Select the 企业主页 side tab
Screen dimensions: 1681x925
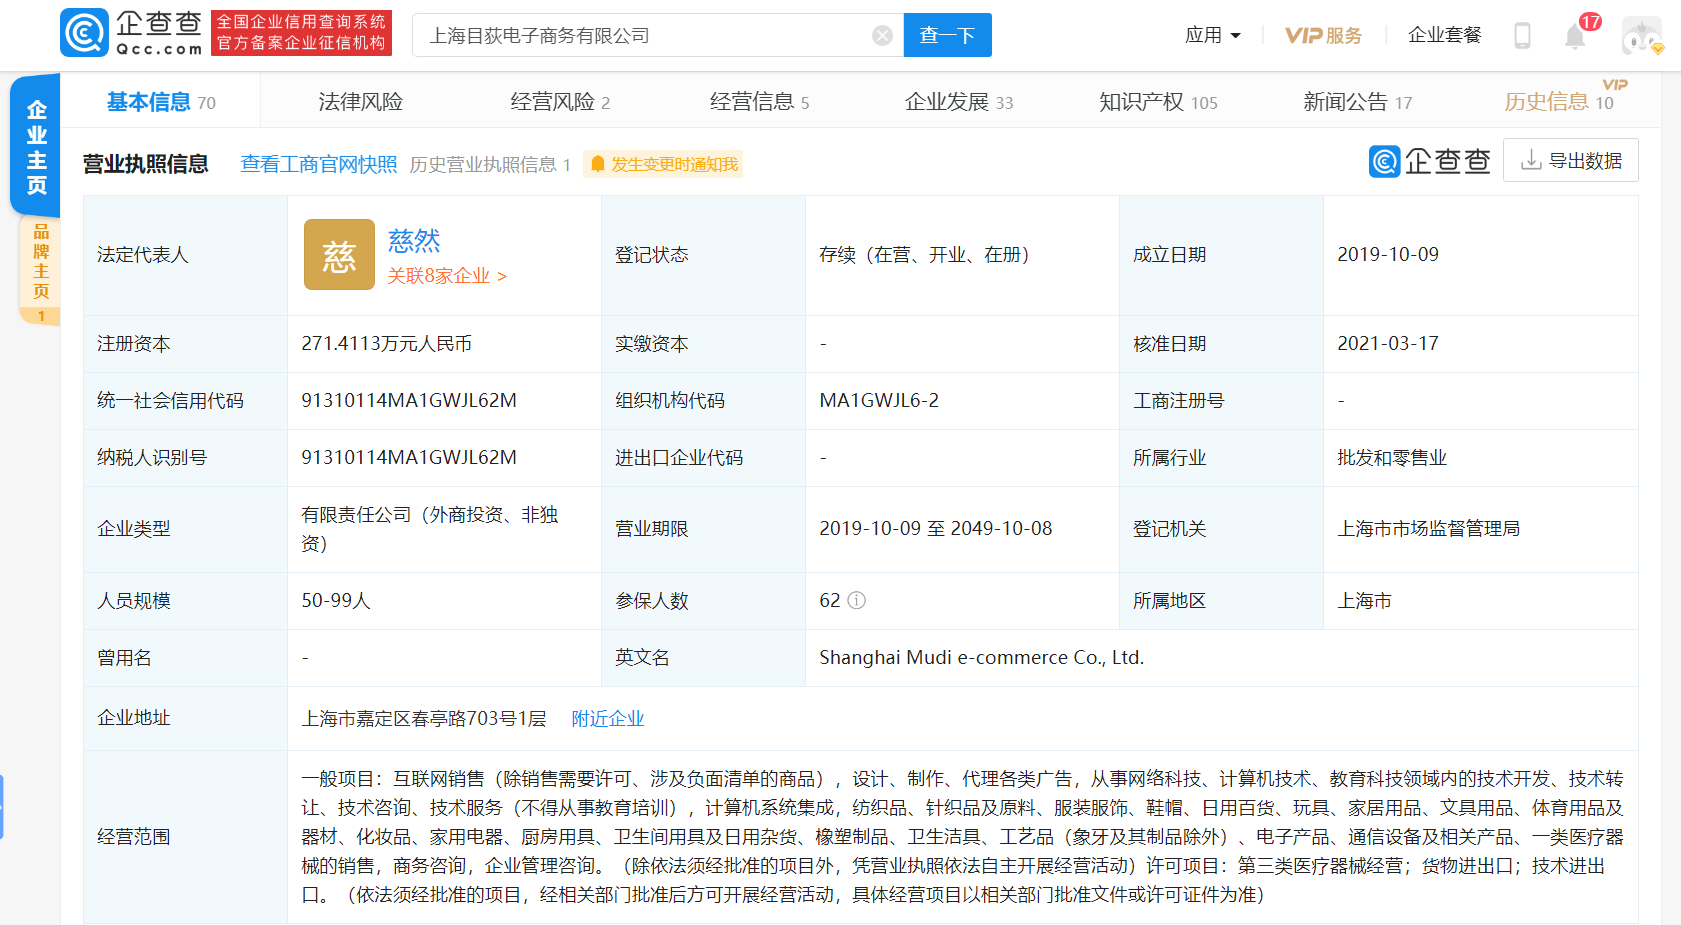coord(36,146)
